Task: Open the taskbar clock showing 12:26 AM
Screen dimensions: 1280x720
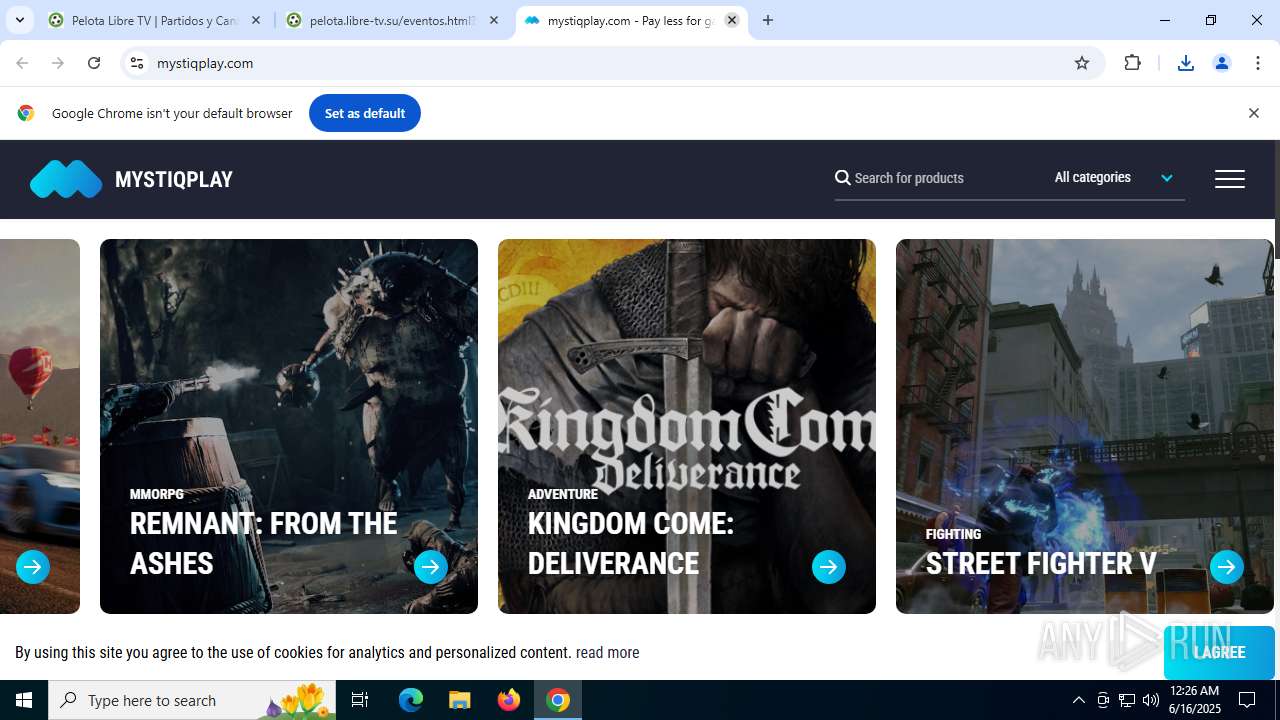Action: coord(1194,700)
